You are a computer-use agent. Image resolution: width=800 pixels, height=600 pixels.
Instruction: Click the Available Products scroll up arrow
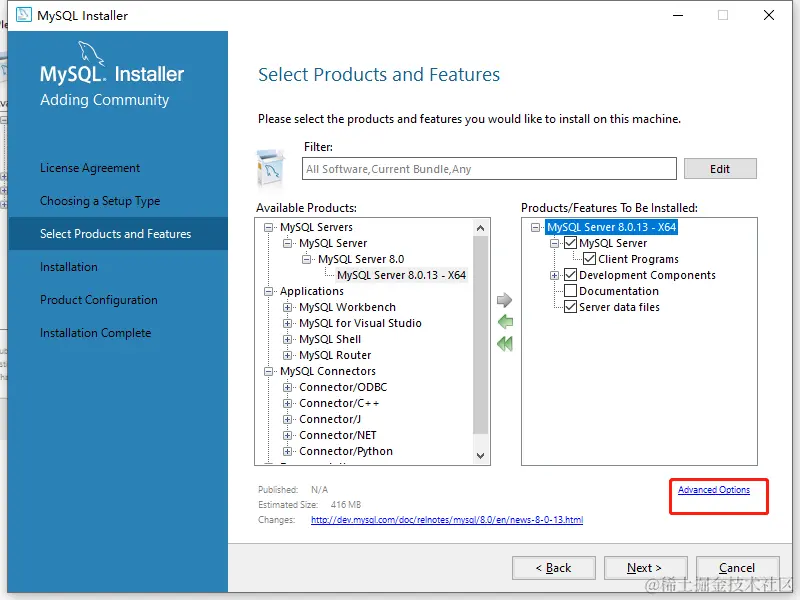480,228
